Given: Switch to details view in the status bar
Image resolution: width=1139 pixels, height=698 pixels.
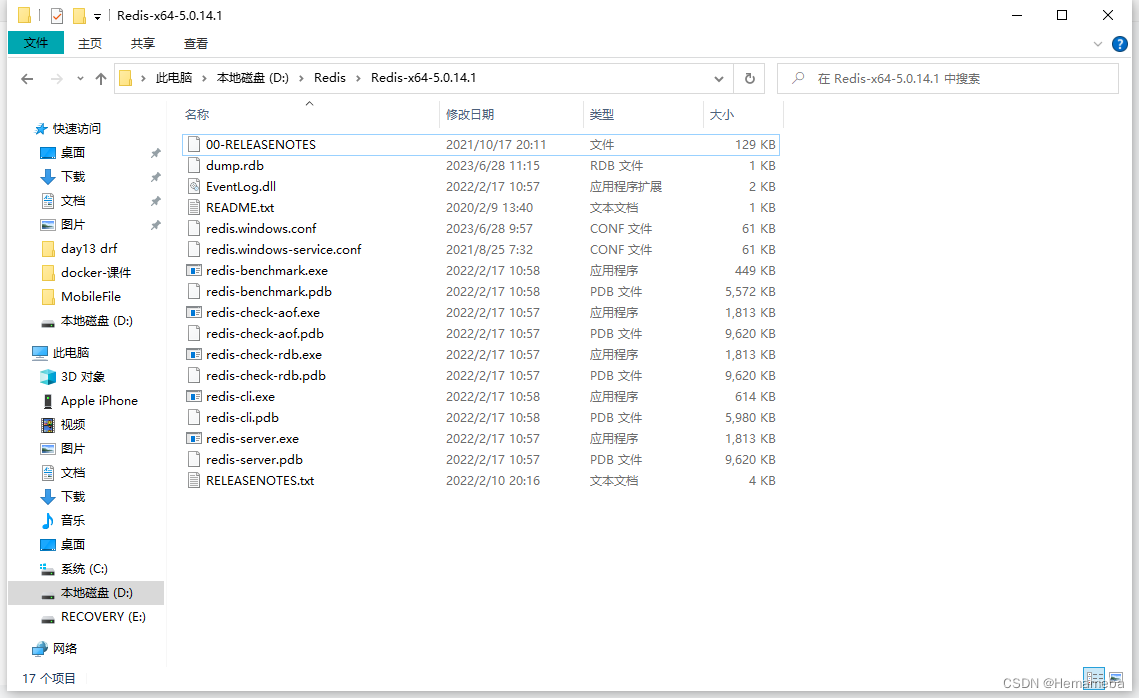Looking at the screenshot, I should (1094, 678).
